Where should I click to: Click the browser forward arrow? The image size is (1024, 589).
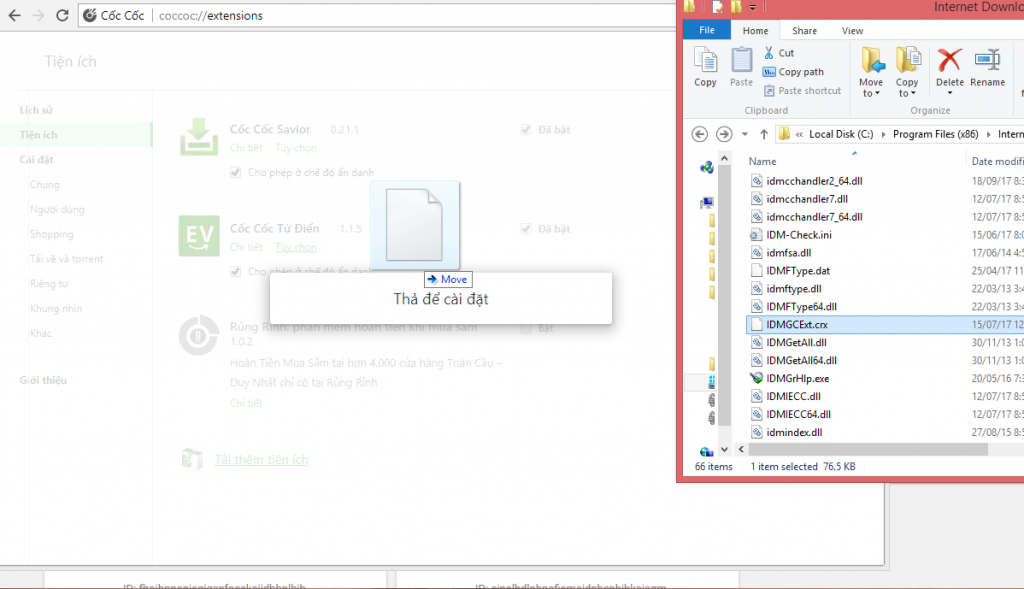(39, 15)
